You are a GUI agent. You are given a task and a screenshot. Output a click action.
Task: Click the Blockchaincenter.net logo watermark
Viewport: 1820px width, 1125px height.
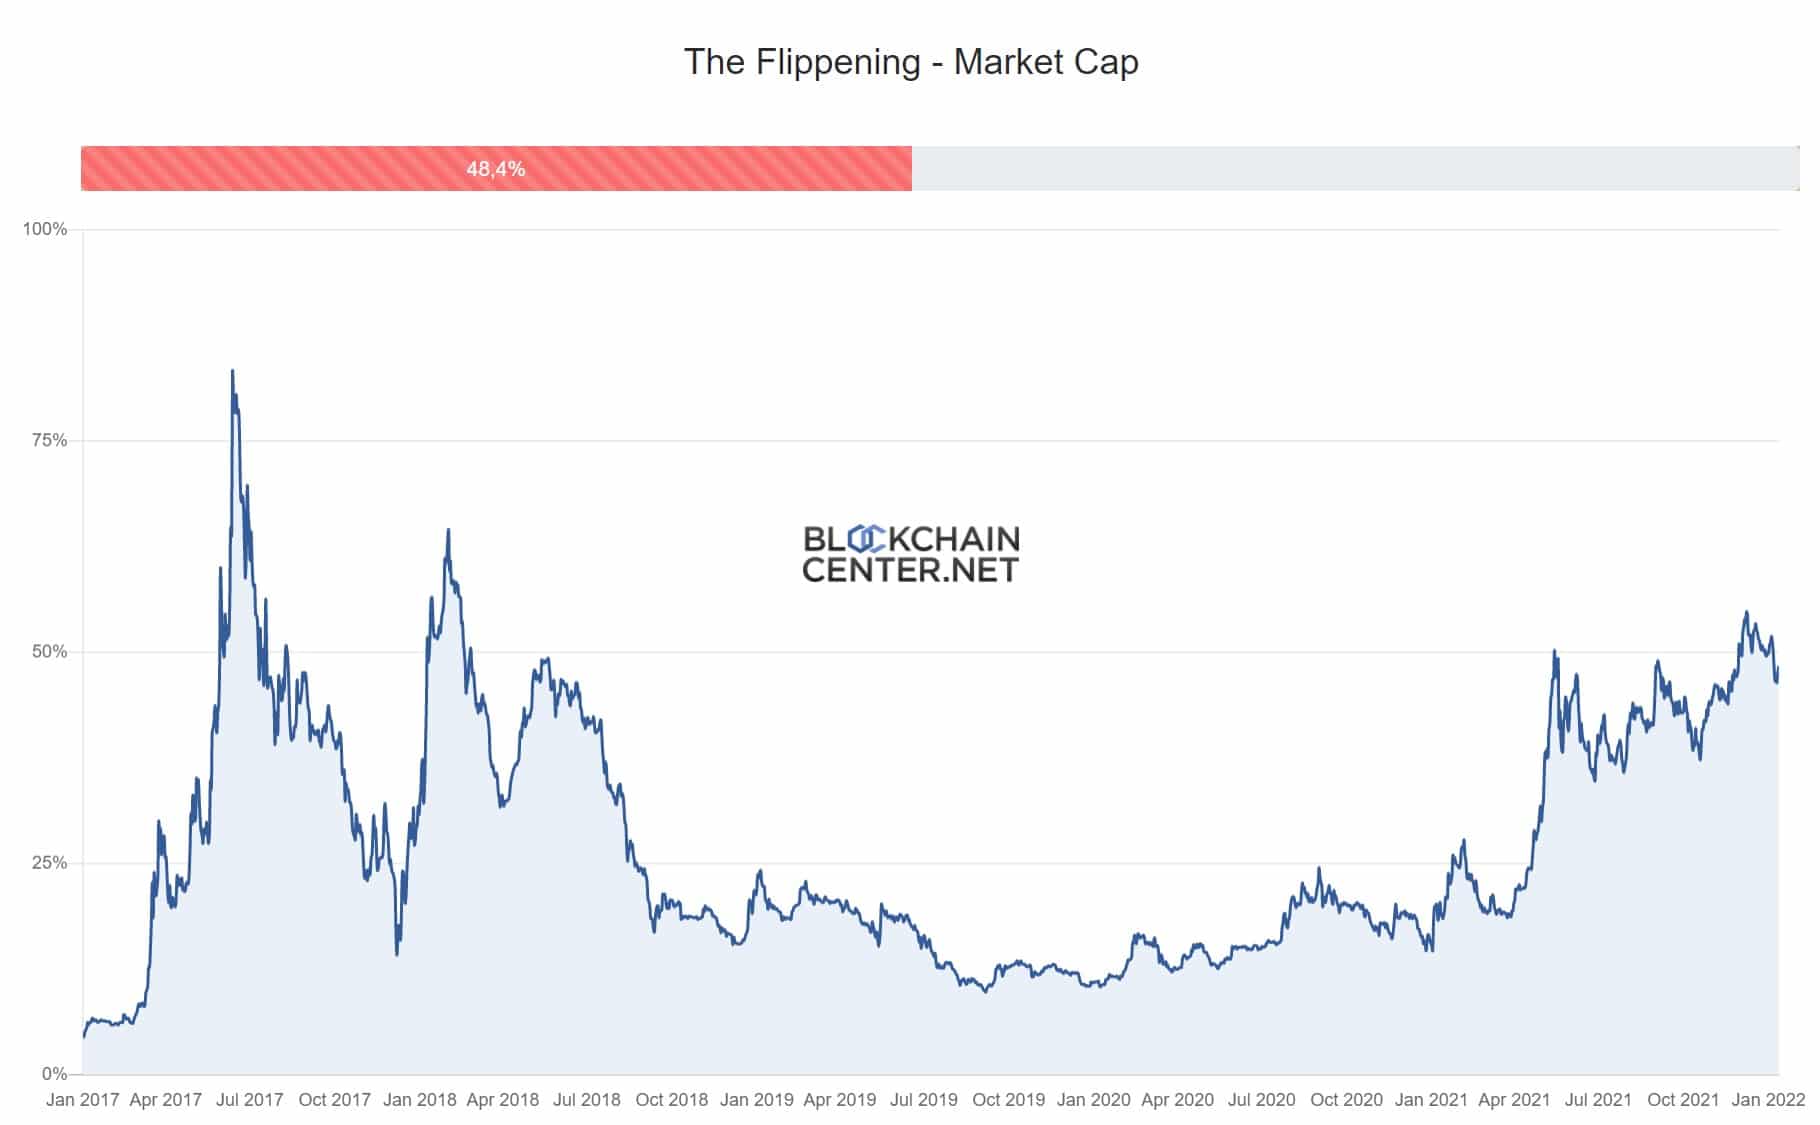pos(910,554)
